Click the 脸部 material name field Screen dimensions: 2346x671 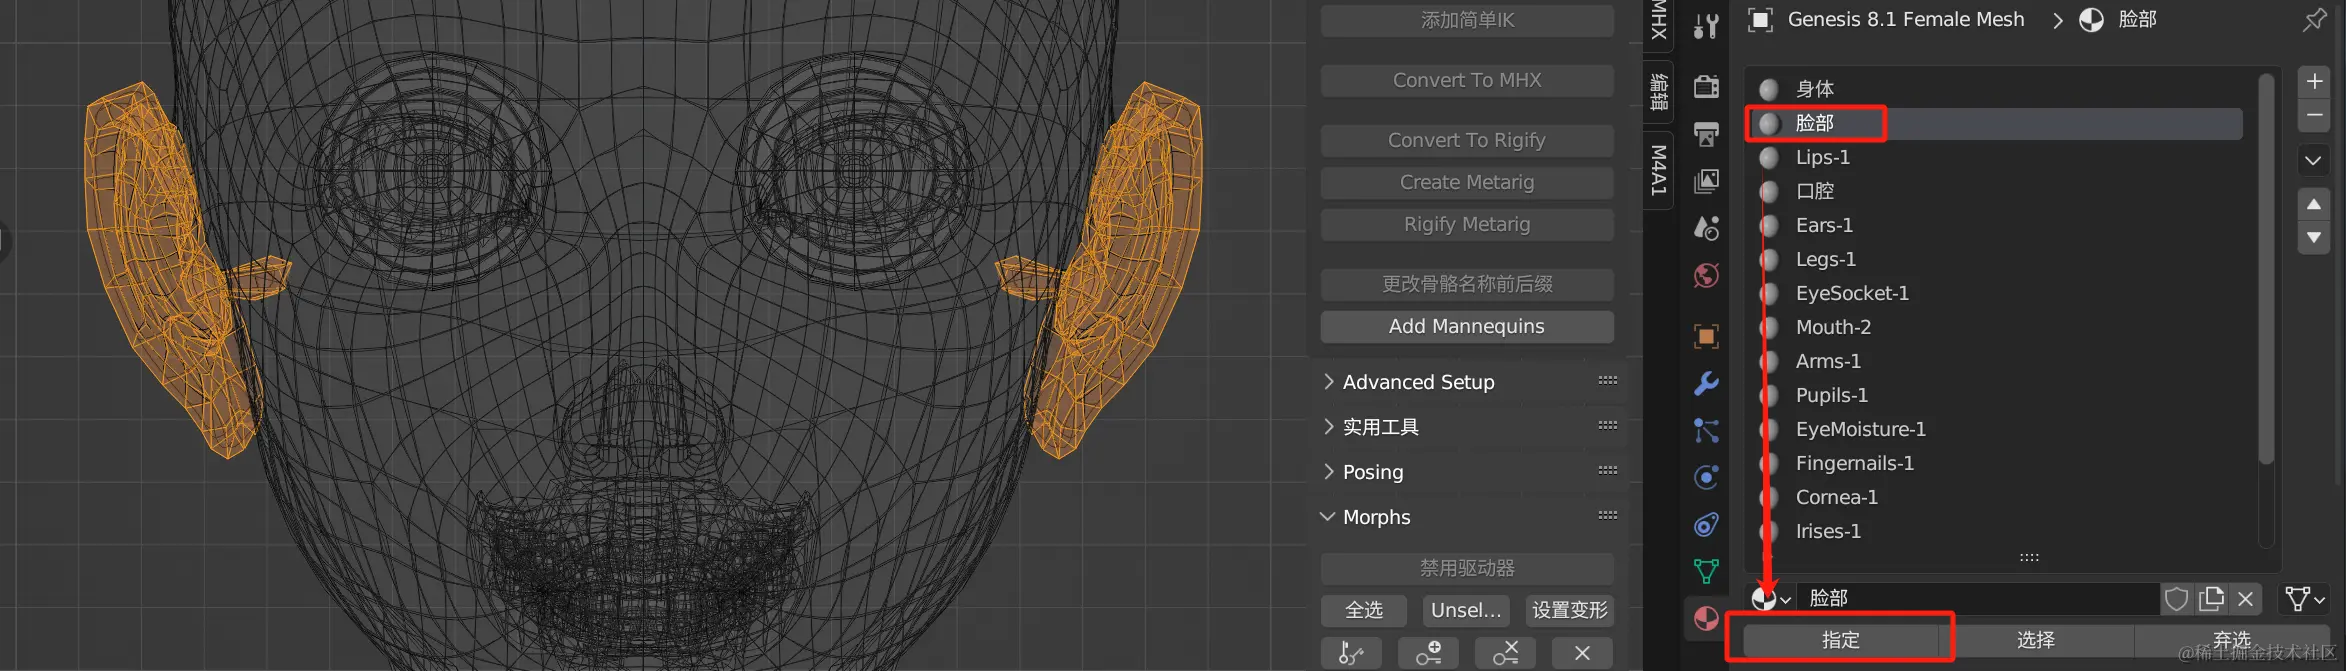(1978, 599)
